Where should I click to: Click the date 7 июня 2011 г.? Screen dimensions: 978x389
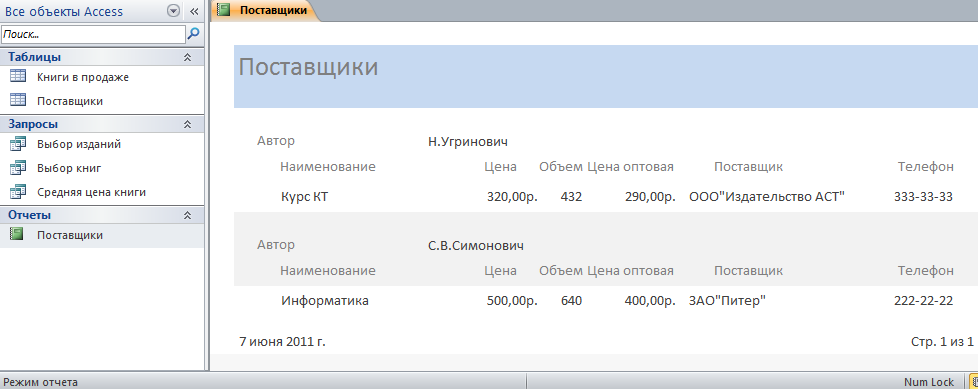[x=283, y=342]
